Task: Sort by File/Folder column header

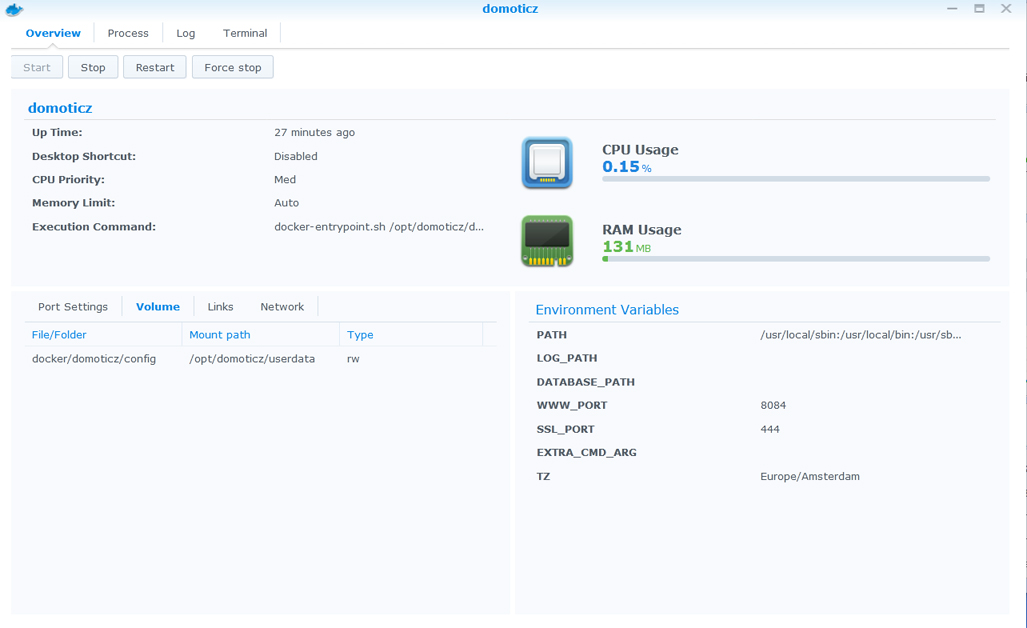Action: [x=103, y=335]
